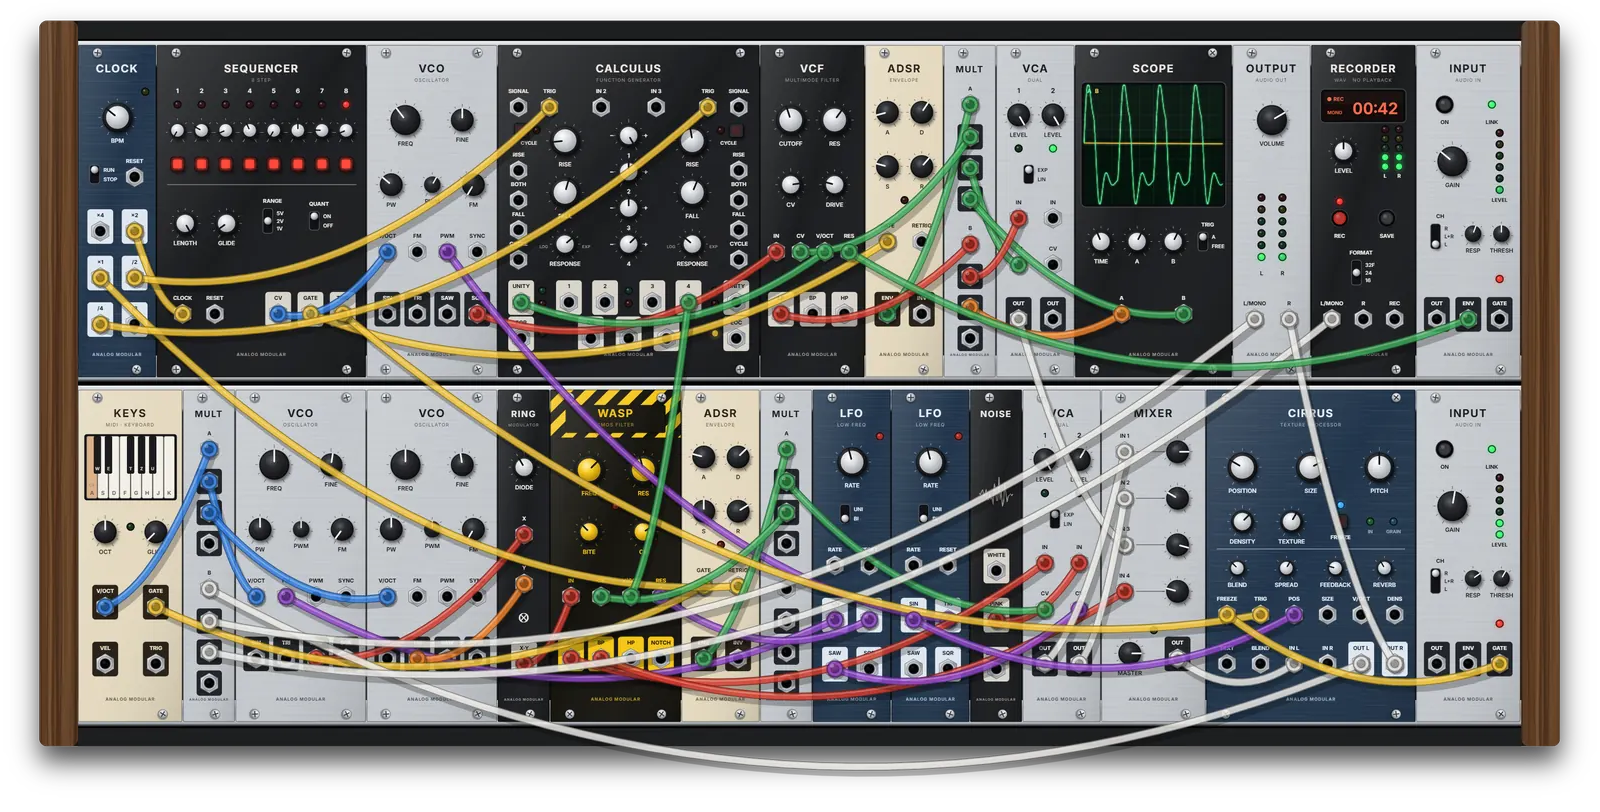
Task: Click the DIODE knob on RING modulator
Action: 523,467
